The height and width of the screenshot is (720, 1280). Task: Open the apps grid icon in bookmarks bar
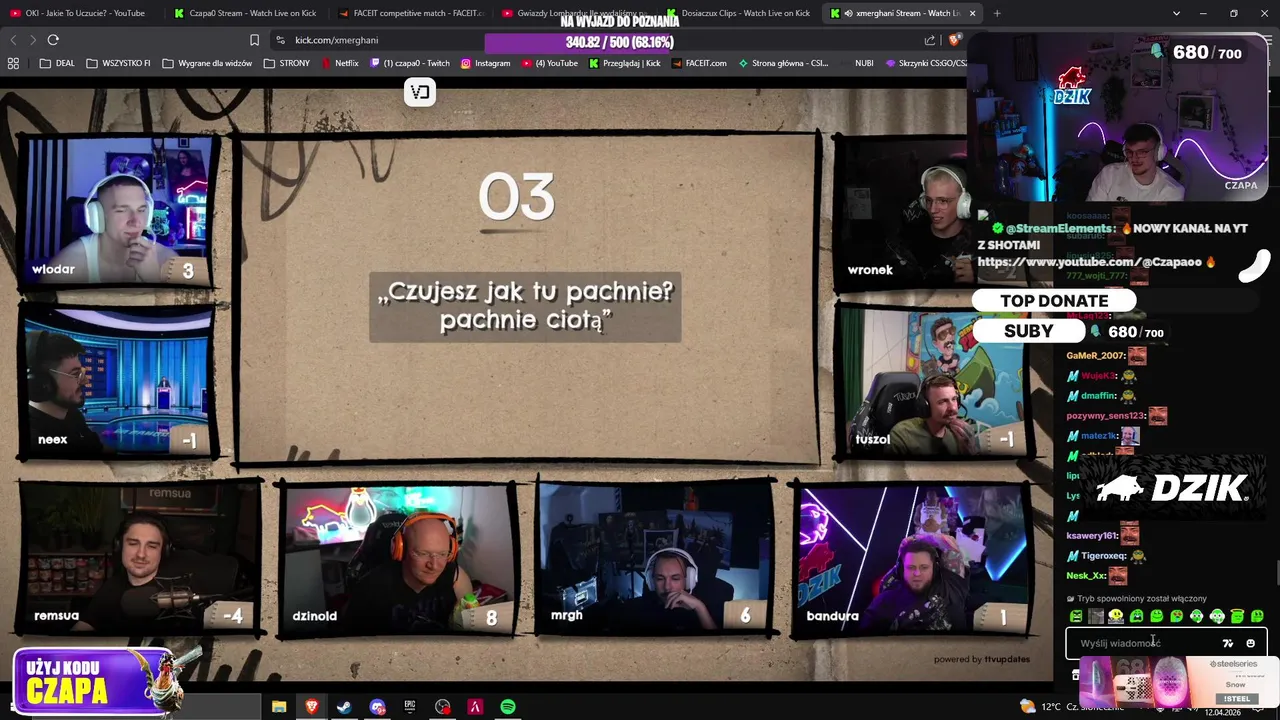(x=13, y=63)
